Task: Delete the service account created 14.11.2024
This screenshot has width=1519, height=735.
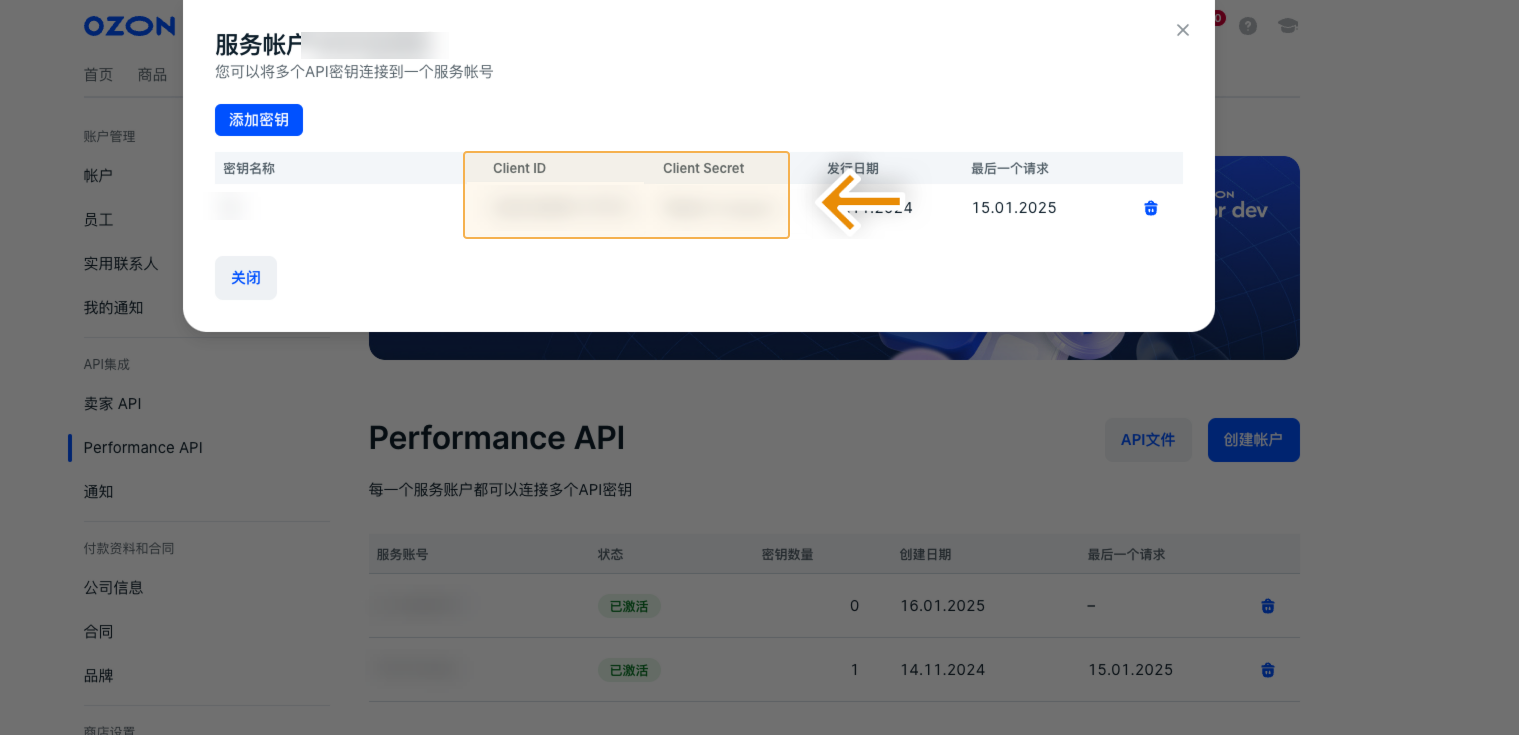Action: (x=1268, y=670)
